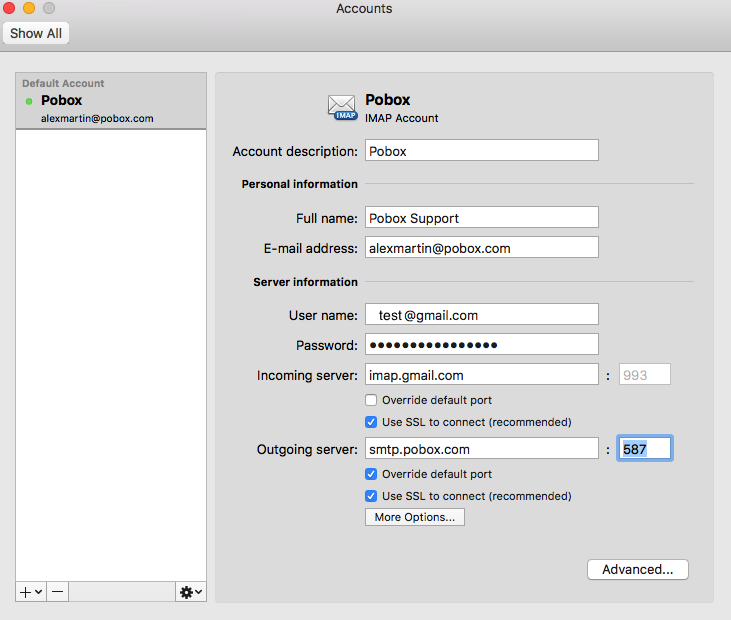Toggle outgoing Use SSL to connect
Viewport: 731px width, 620px height.
(371, 496)
